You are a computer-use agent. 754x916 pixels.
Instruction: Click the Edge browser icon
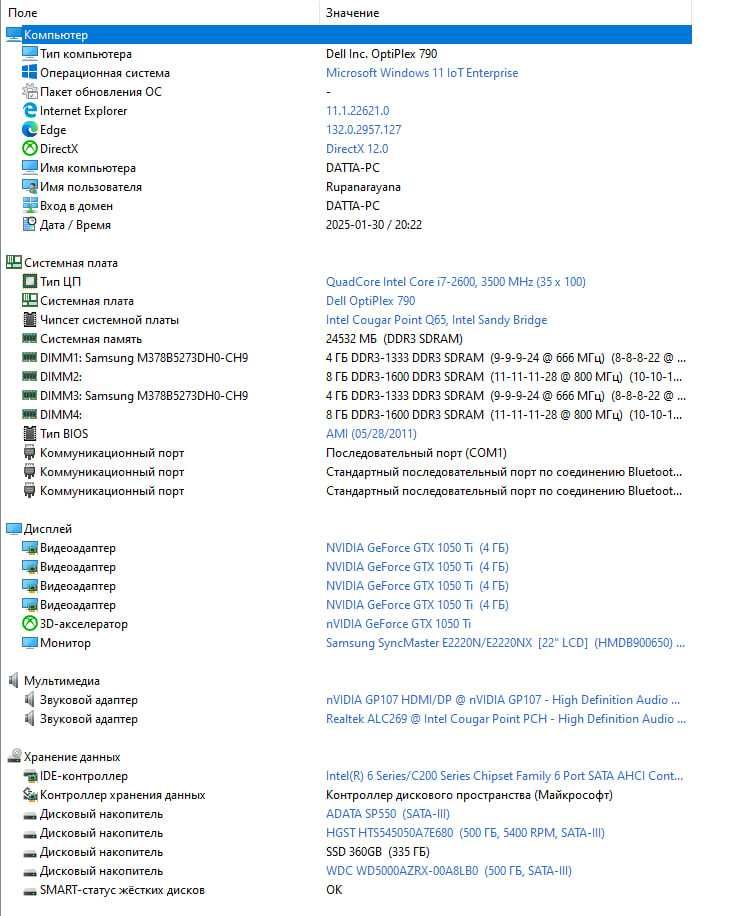pos(29,130)
